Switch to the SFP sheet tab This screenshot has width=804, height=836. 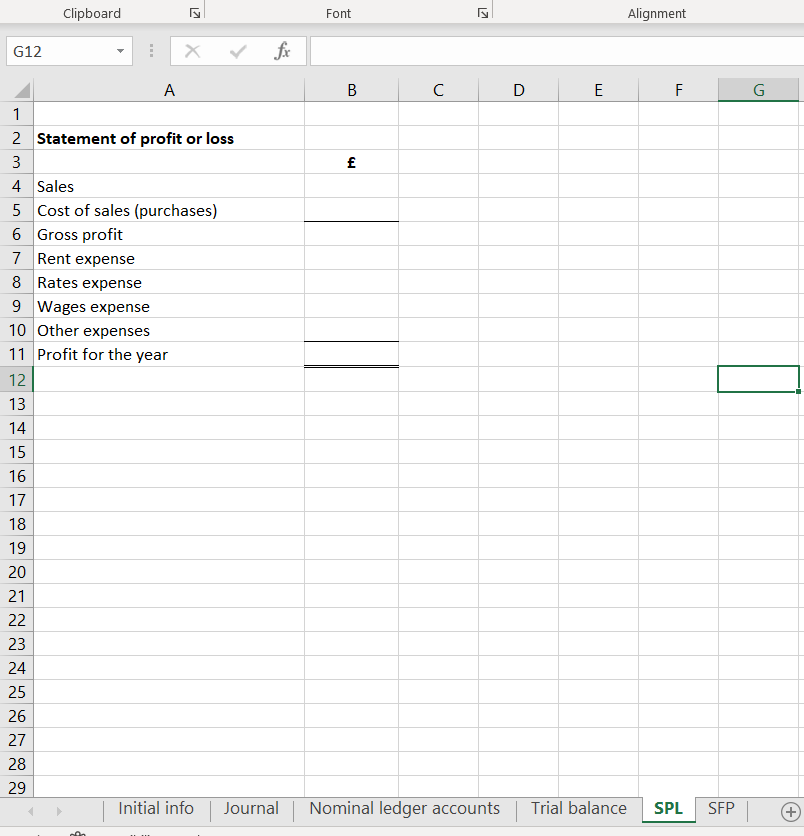point(720,809)
